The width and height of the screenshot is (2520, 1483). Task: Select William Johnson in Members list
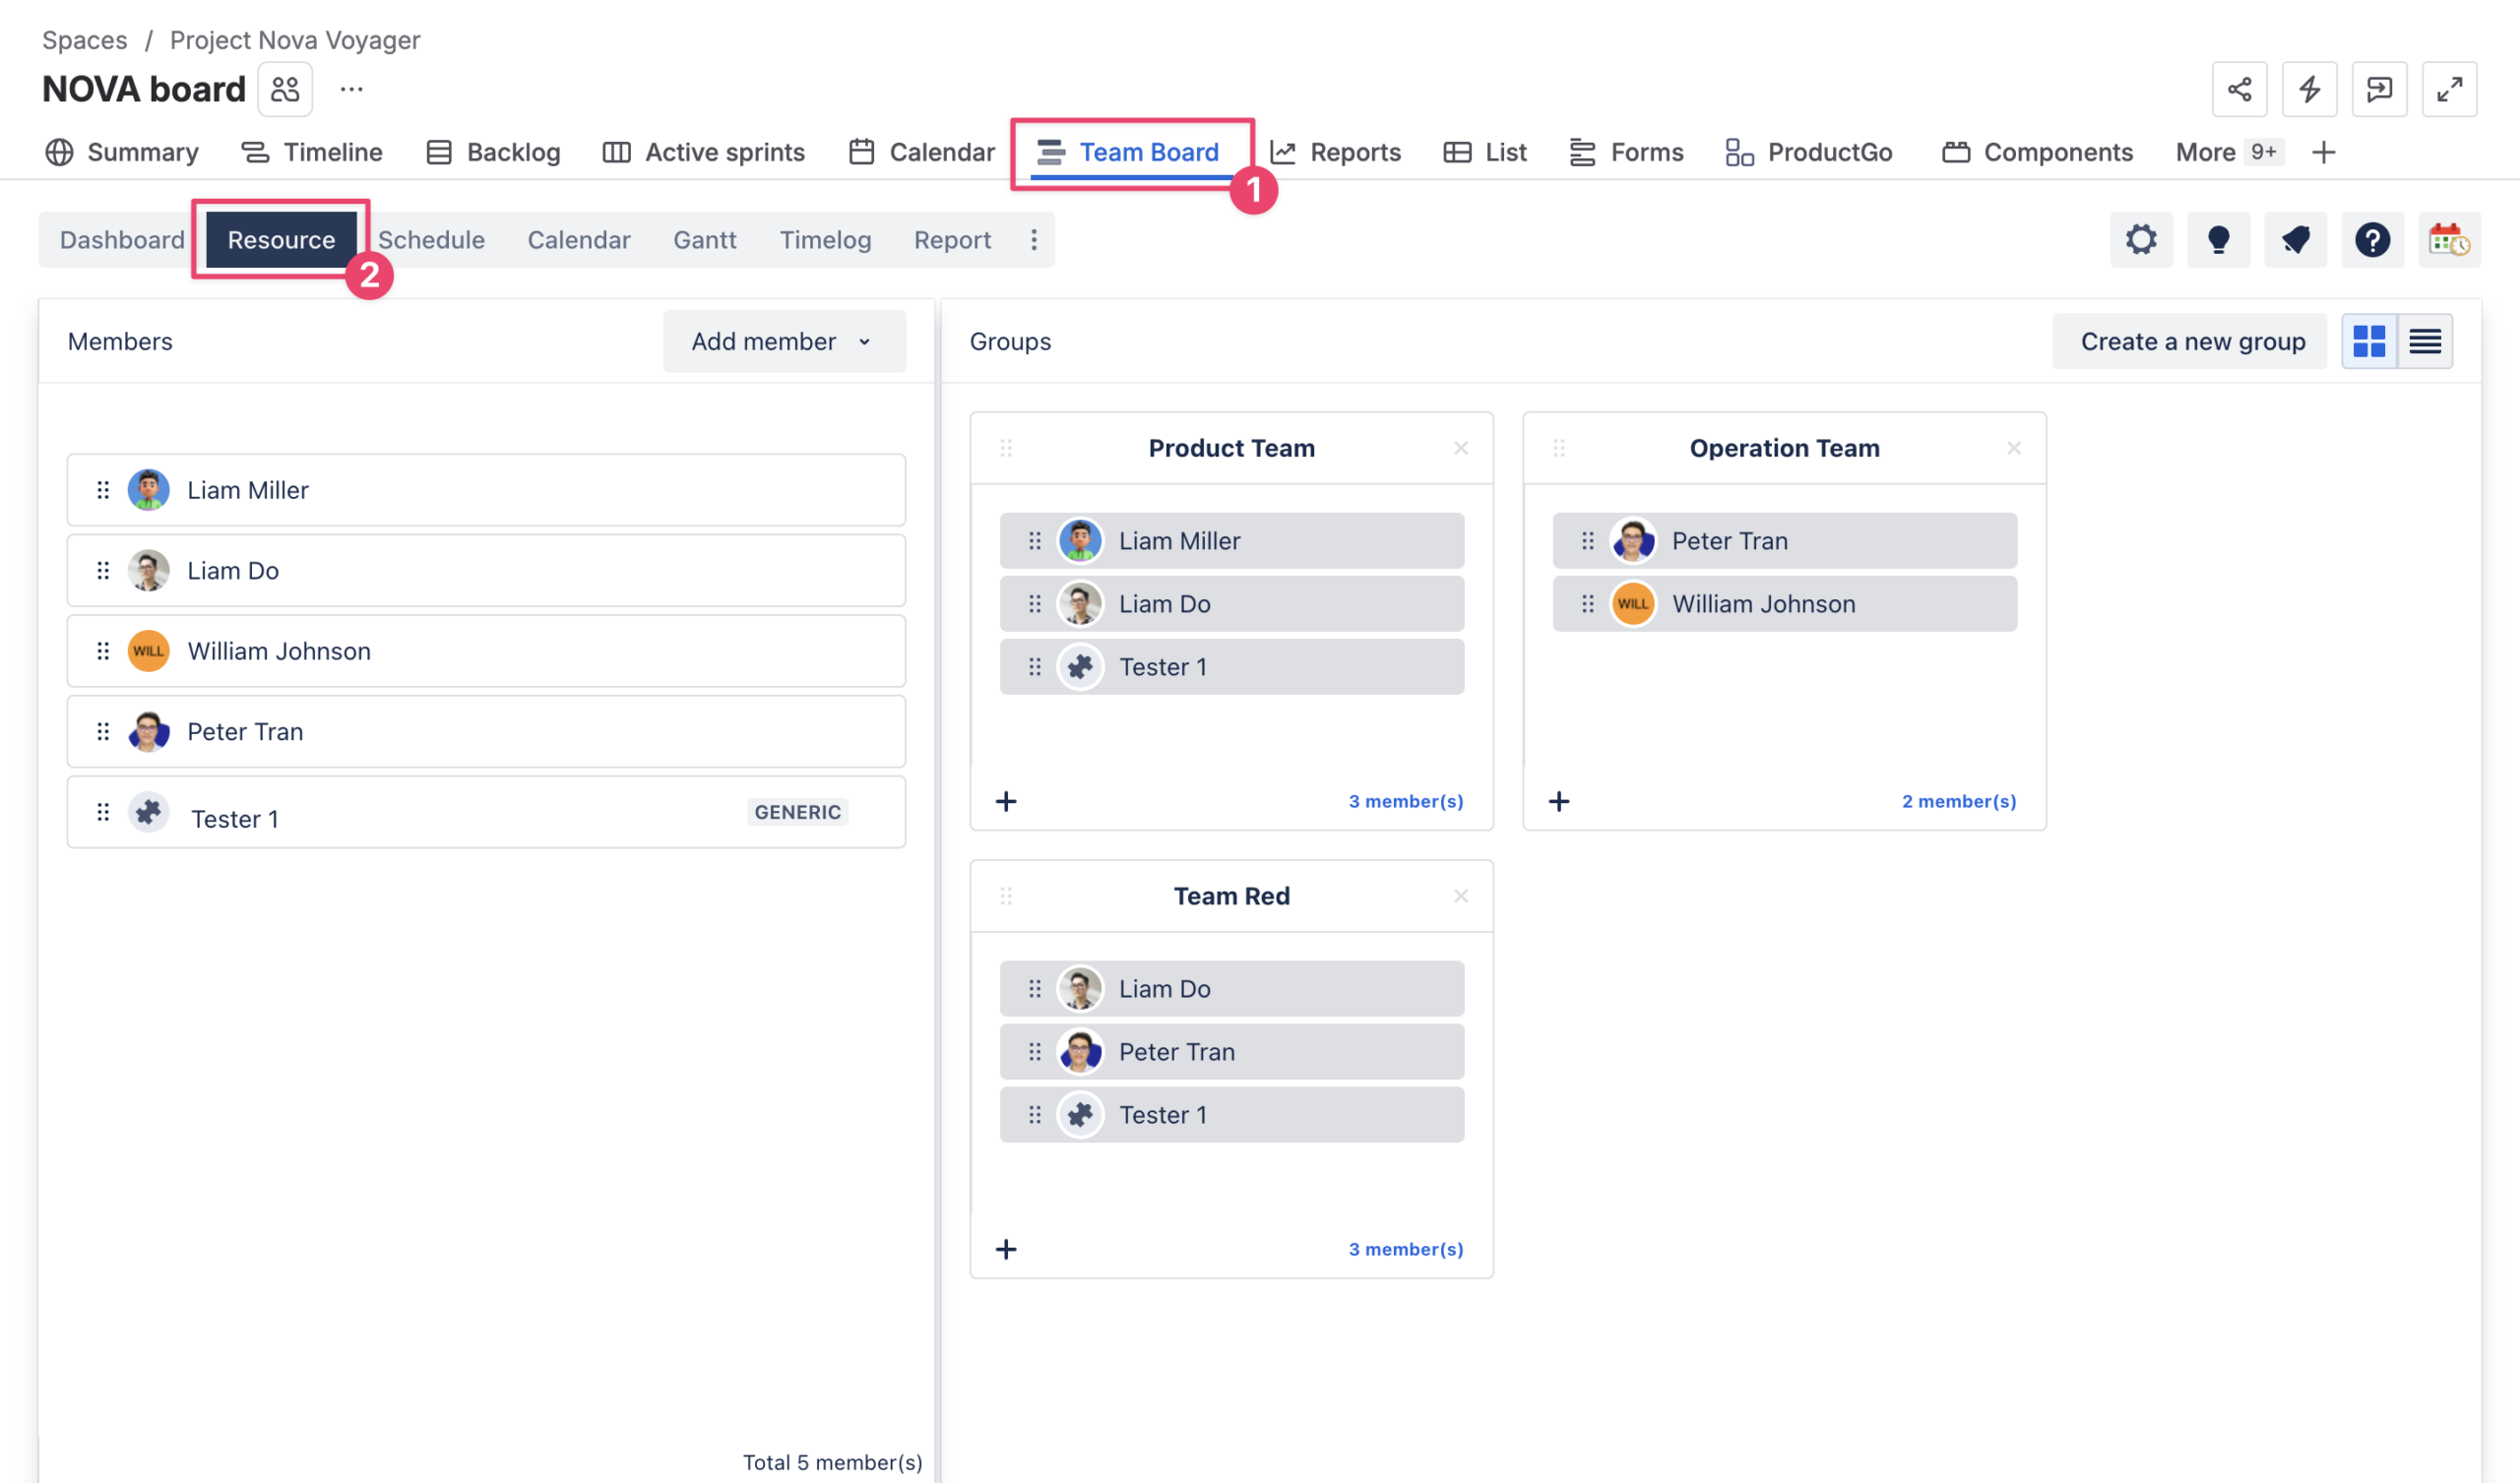pos(486,651)
